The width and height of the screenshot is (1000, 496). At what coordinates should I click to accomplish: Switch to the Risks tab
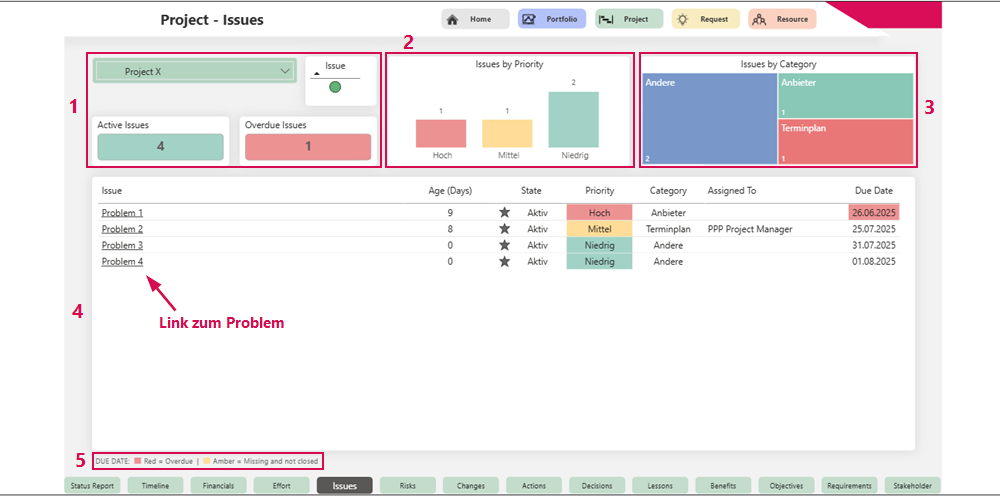point(407,486)
